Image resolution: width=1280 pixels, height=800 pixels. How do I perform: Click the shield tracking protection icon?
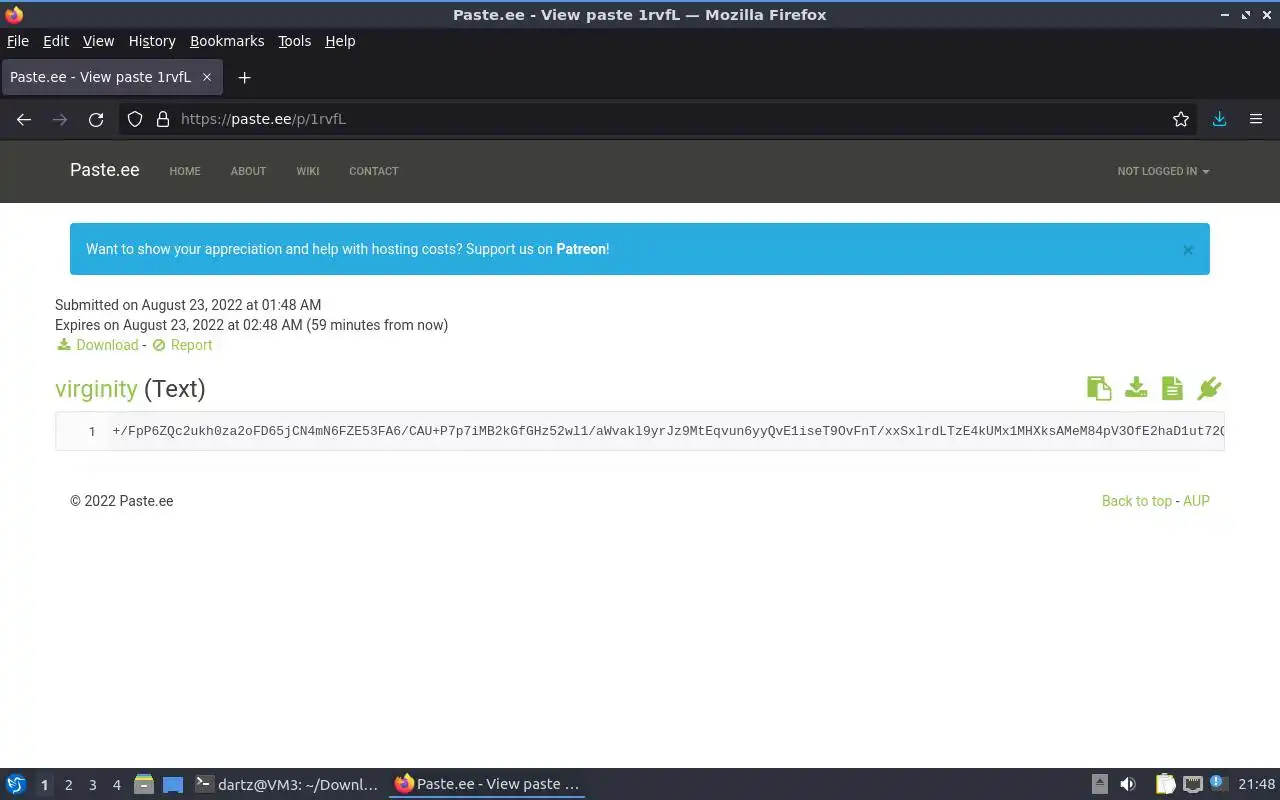click(135, 119)
